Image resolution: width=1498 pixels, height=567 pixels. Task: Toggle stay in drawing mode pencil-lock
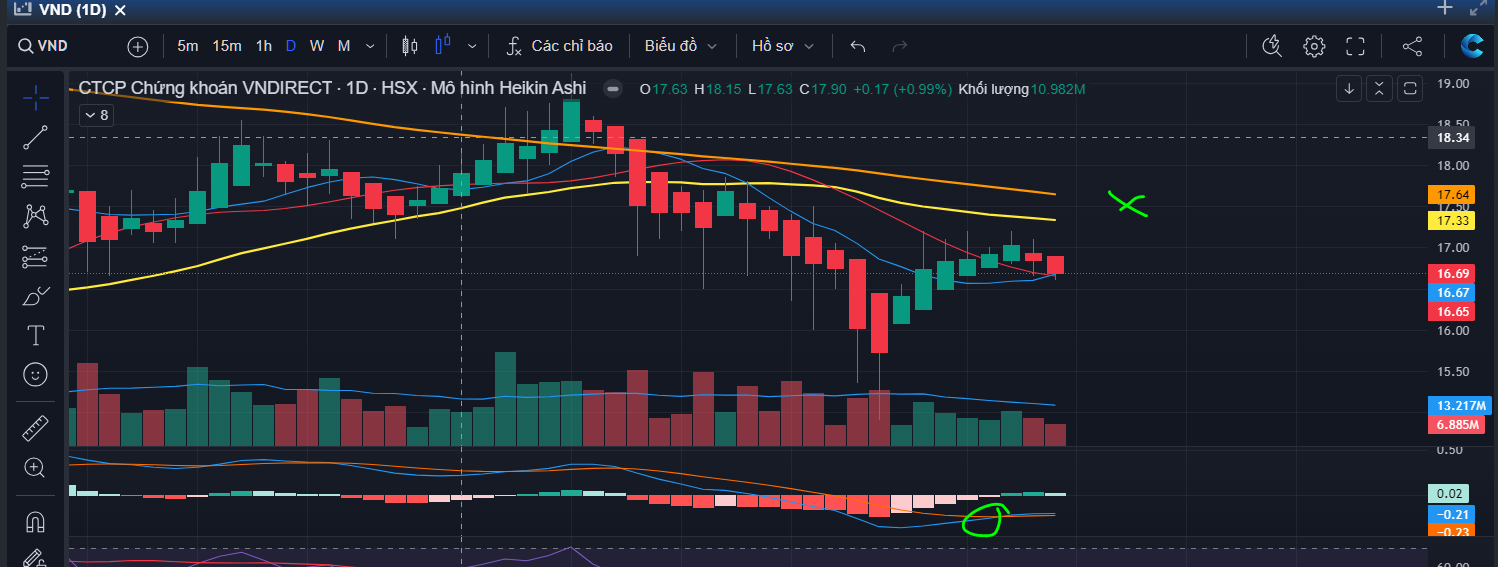pos(36,558)
